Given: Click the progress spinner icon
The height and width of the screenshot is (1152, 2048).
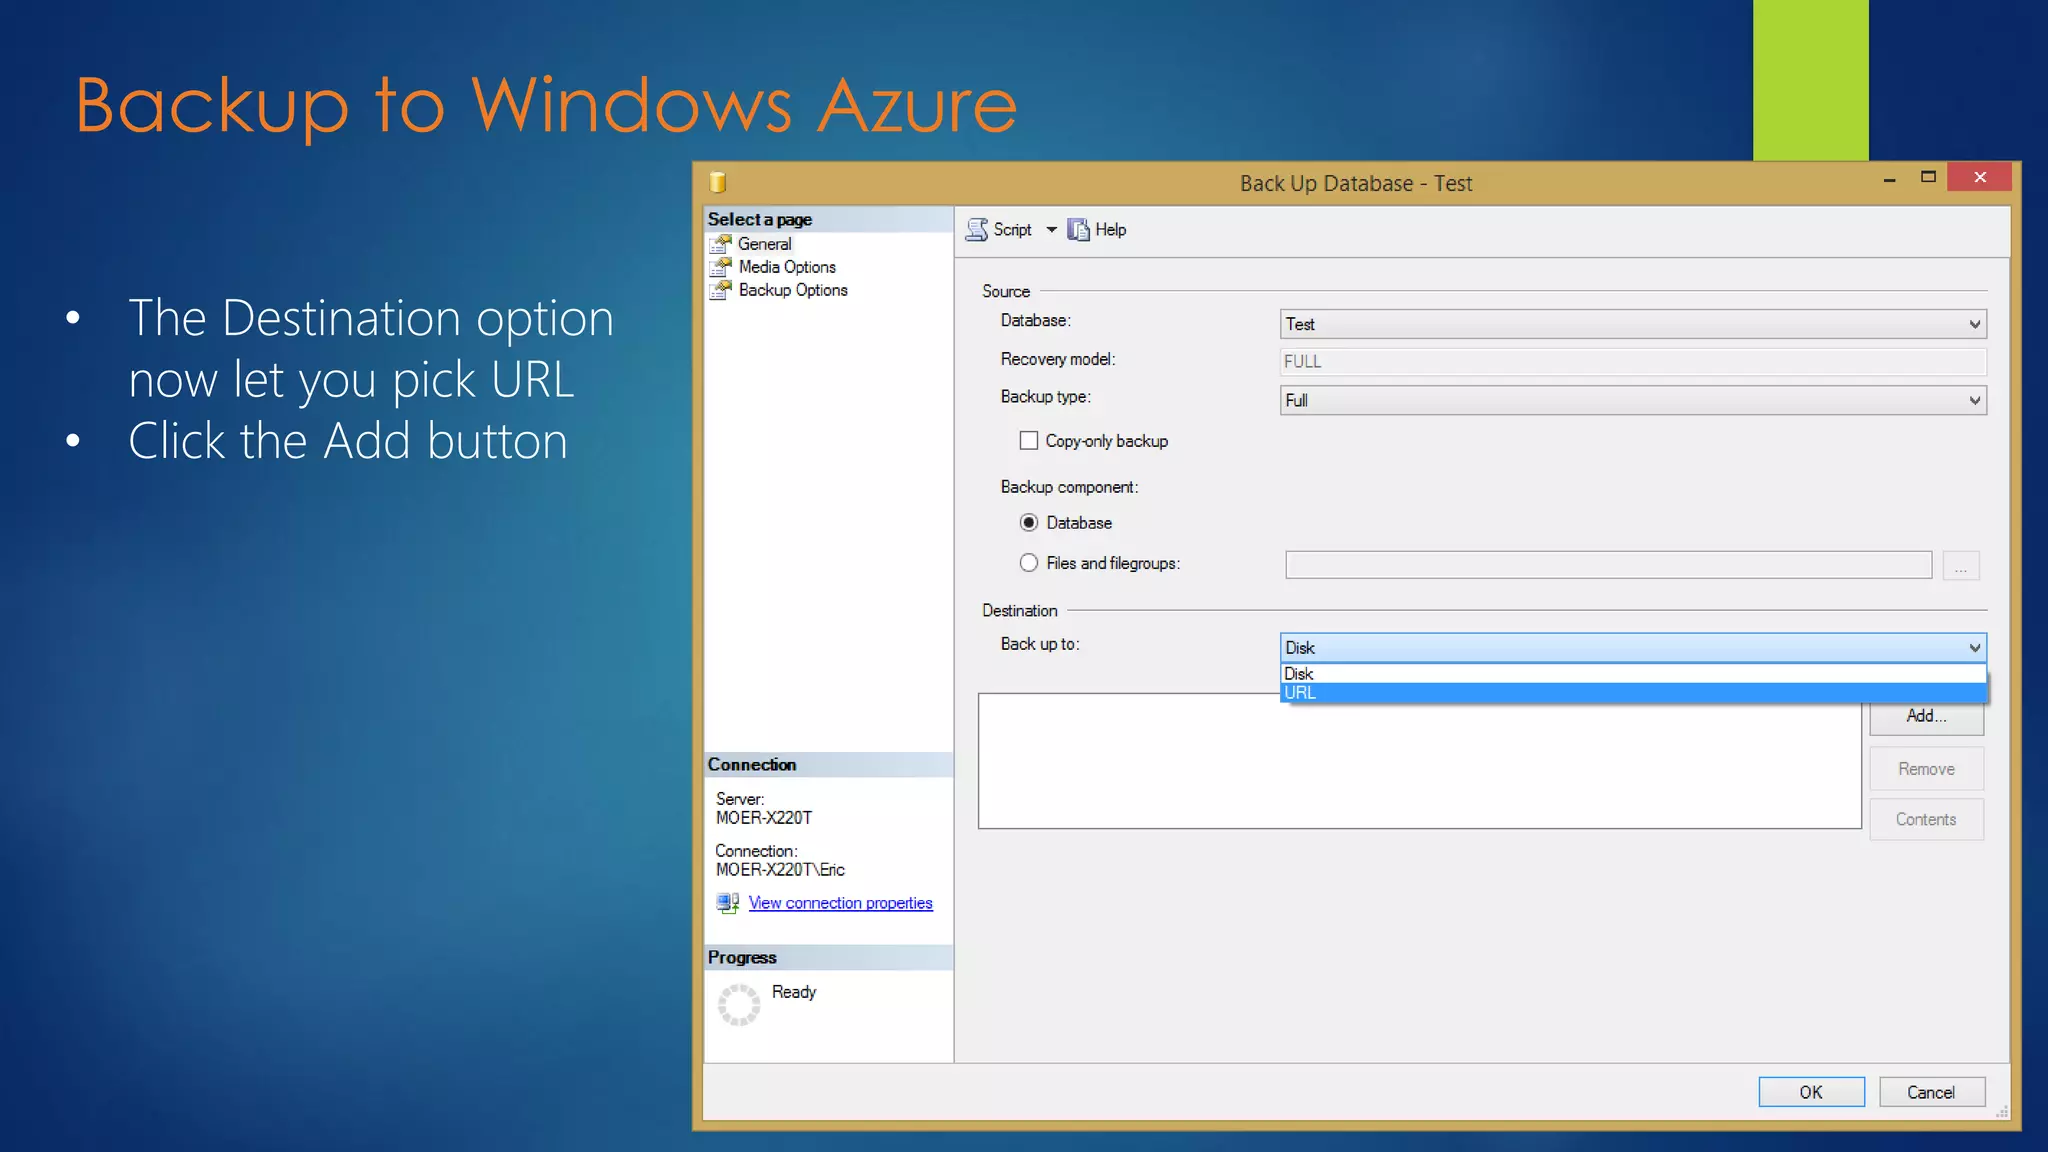Looking at the screenshot, I should 739,1005.
